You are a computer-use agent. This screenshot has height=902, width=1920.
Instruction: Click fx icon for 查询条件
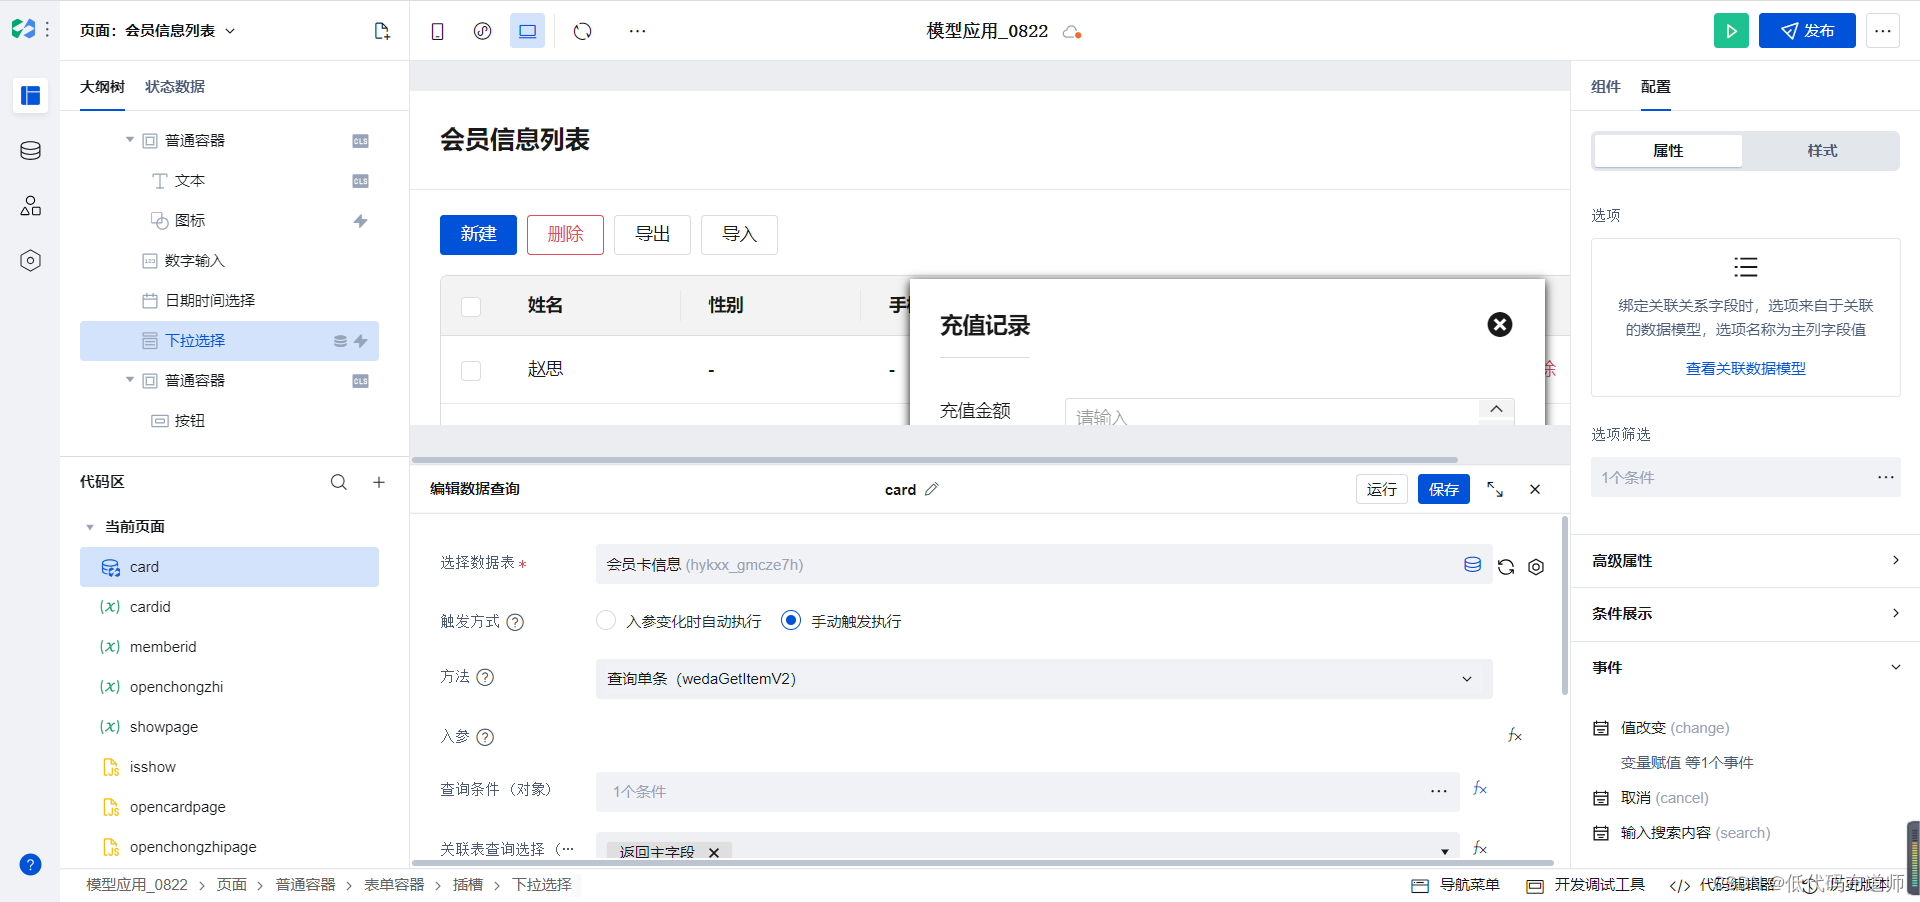tap(1480, 789)
